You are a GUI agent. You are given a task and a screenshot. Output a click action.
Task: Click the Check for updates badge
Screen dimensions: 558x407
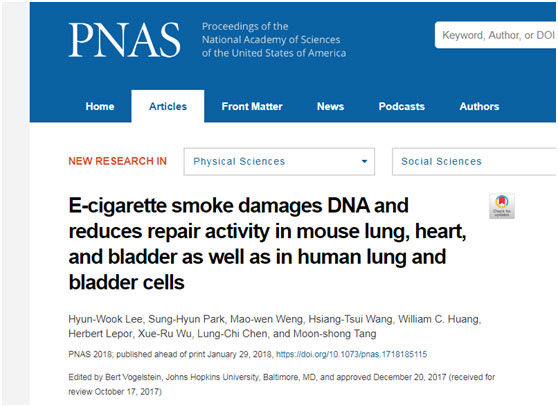(x=502, y=206)
